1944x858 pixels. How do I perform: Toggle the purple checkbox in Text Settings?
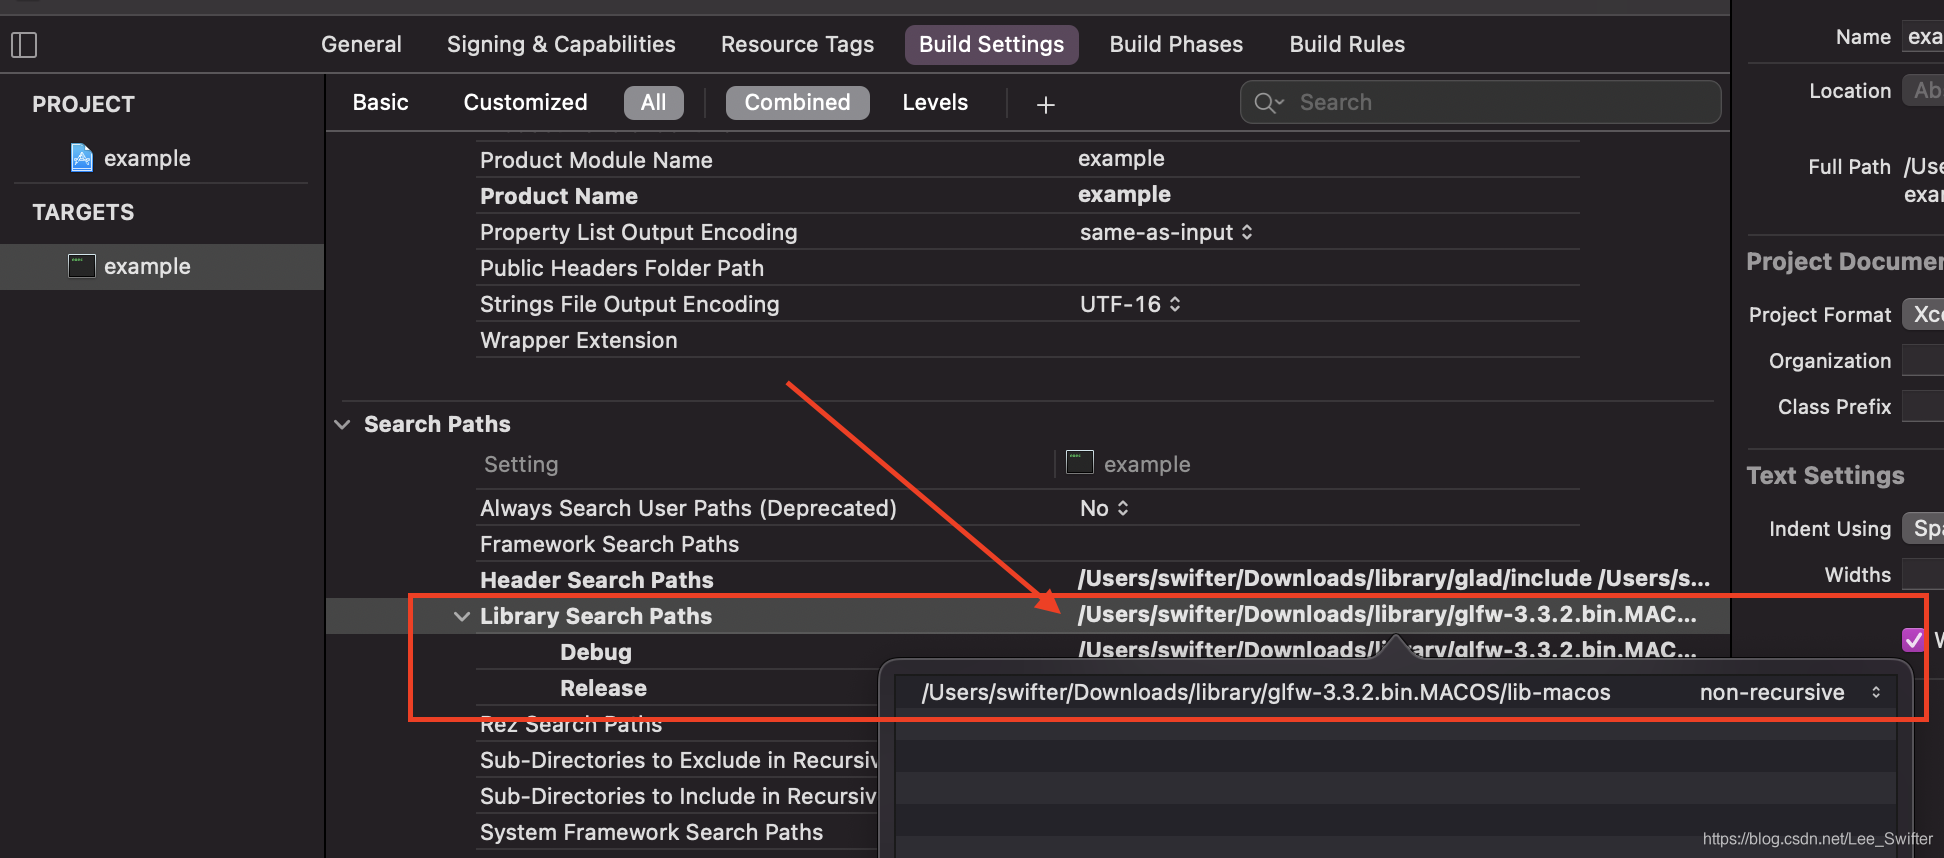pos(1913,640)
